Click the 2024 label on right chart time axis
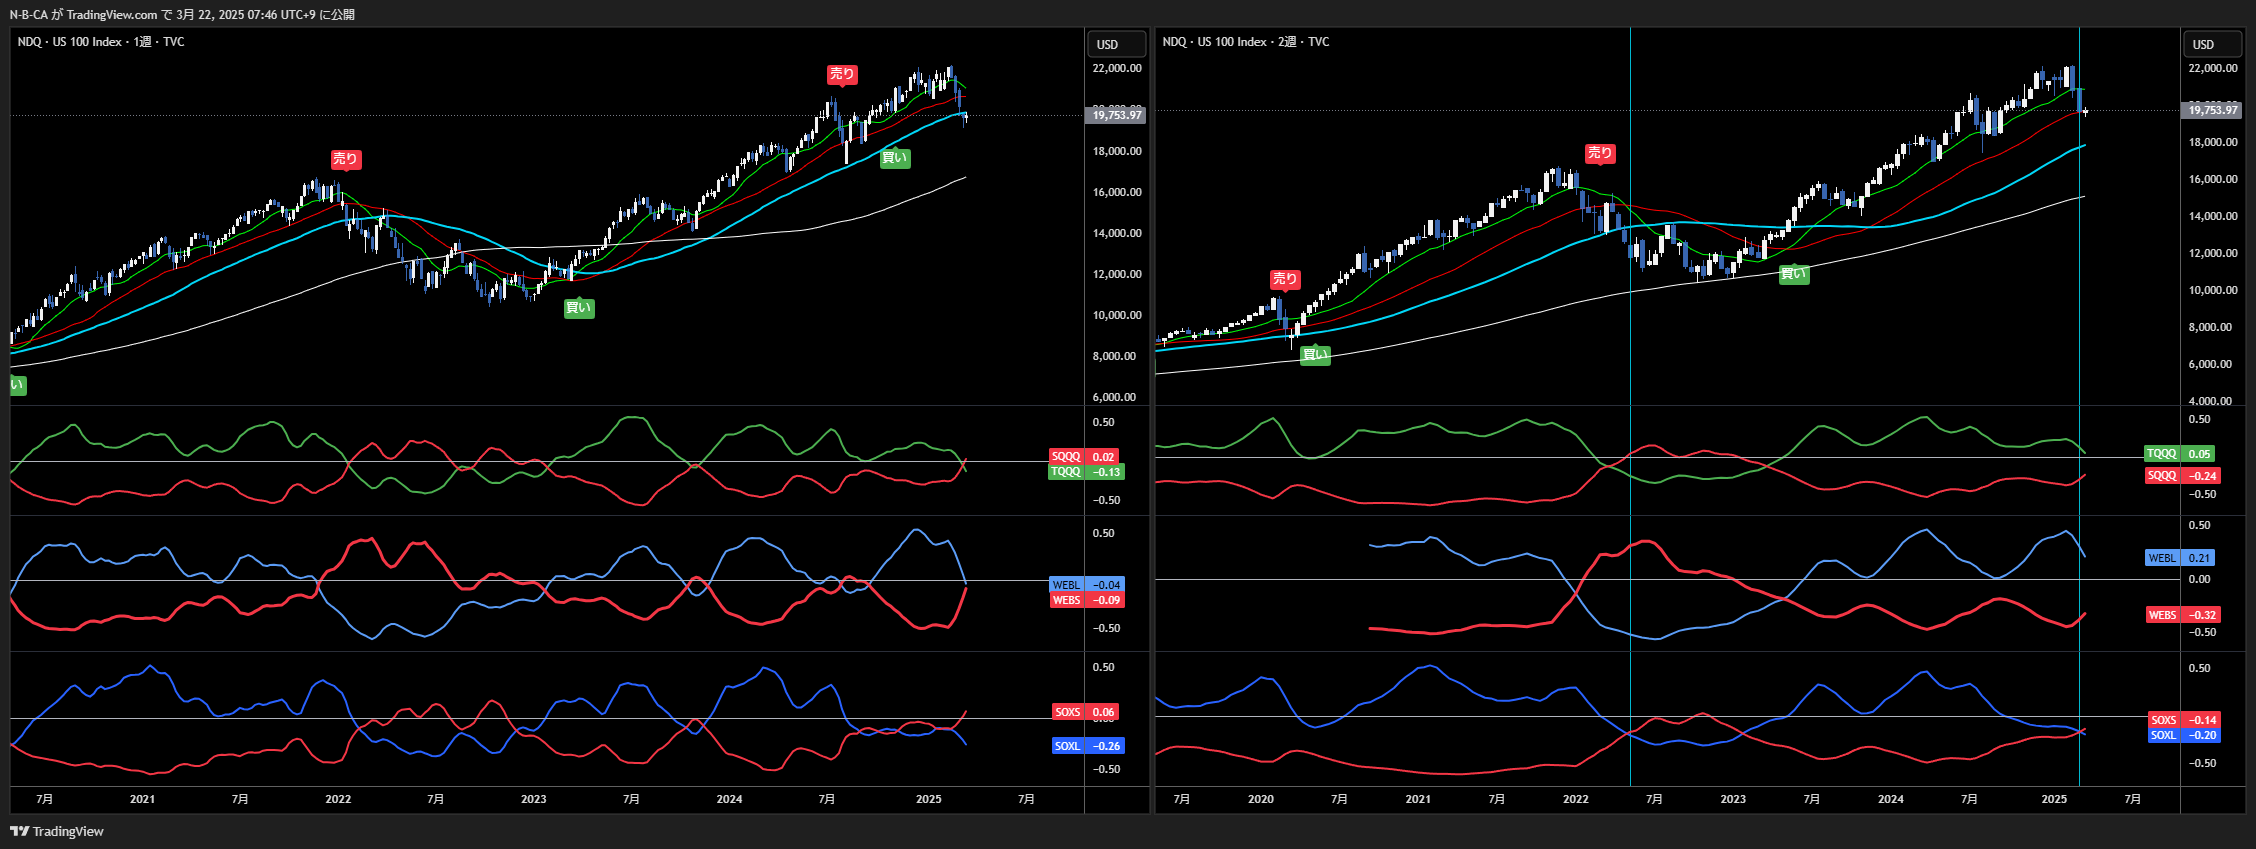2256x849 pixels. pos(1891,799)
